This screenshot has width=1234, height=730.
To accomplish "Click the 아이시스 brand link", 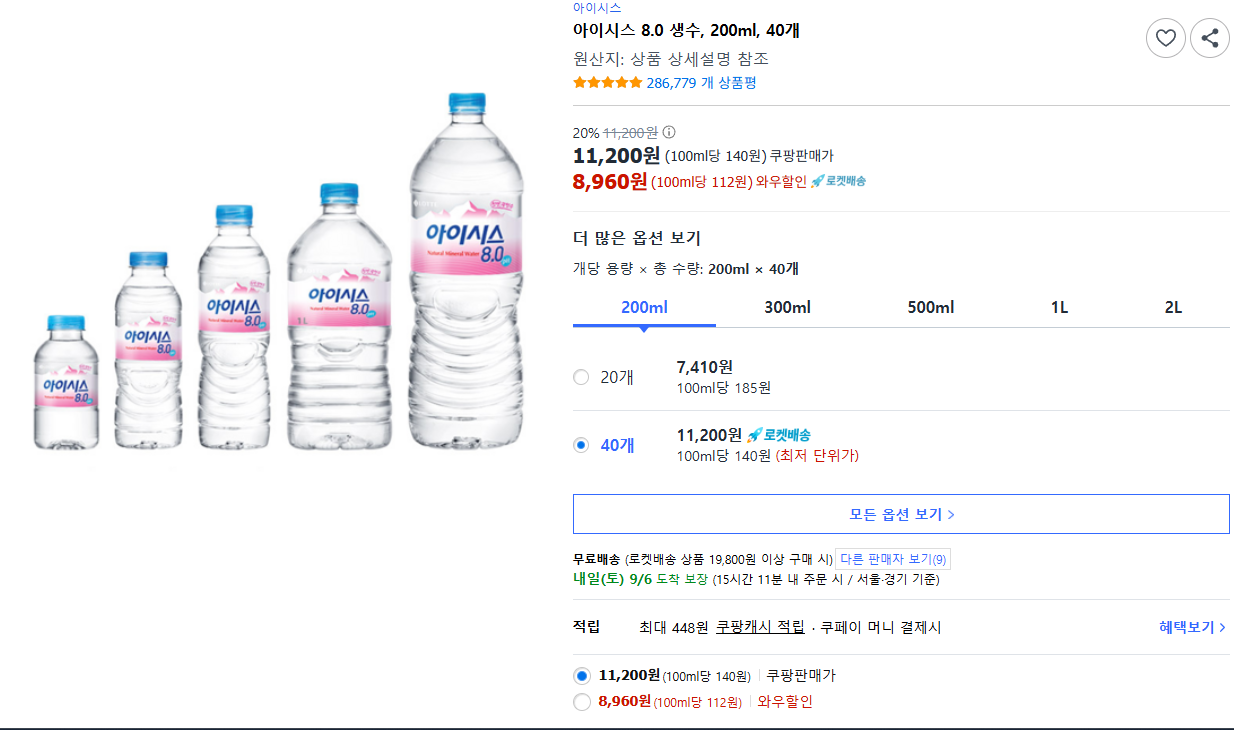I will (x=597, y=8).
